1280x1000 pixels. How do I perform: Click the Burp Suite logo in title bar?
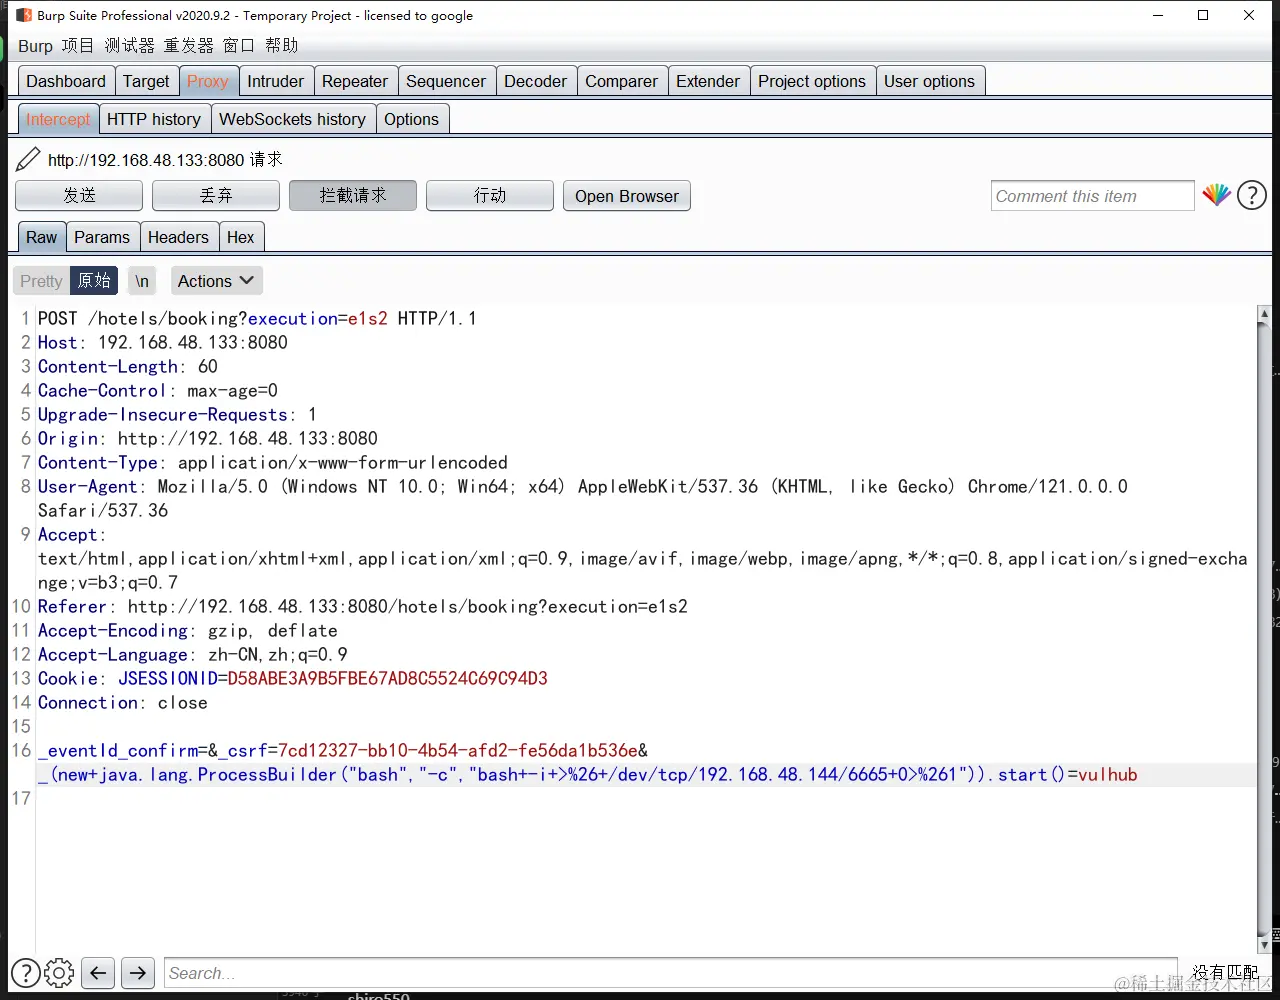[24, 15]
